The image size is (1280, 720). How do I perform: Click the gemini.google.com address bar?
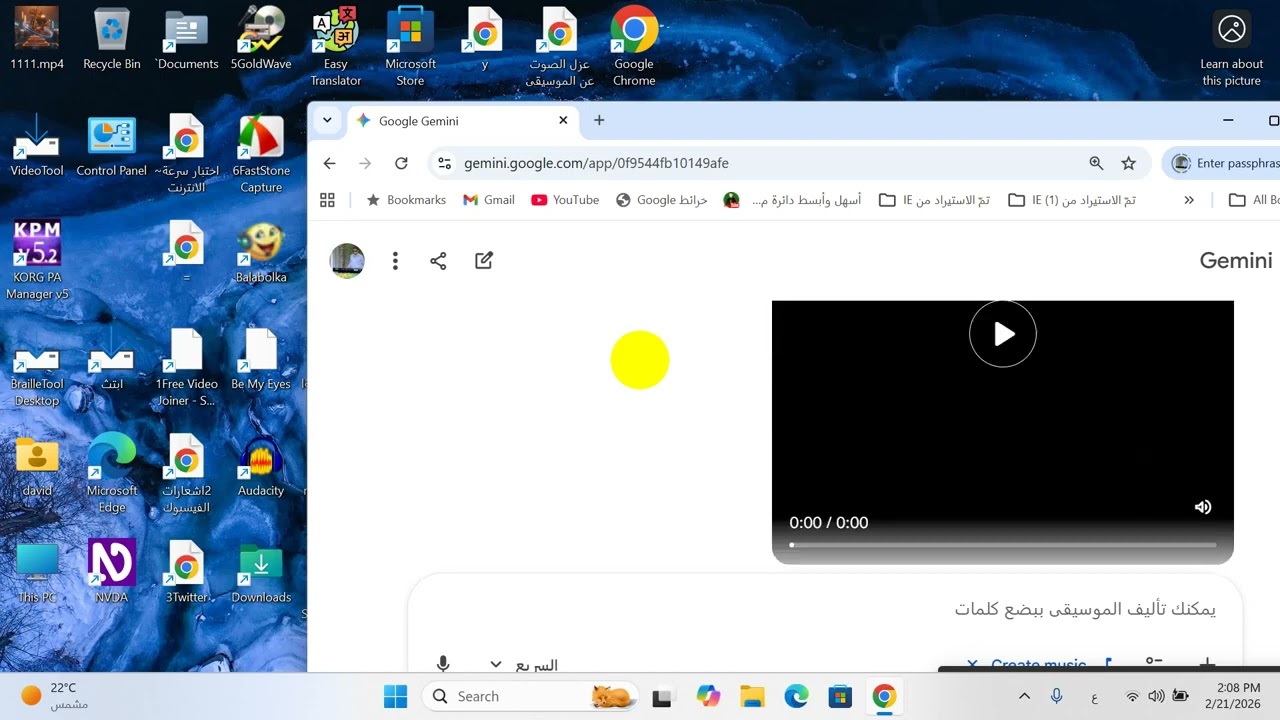click(596, 163)
